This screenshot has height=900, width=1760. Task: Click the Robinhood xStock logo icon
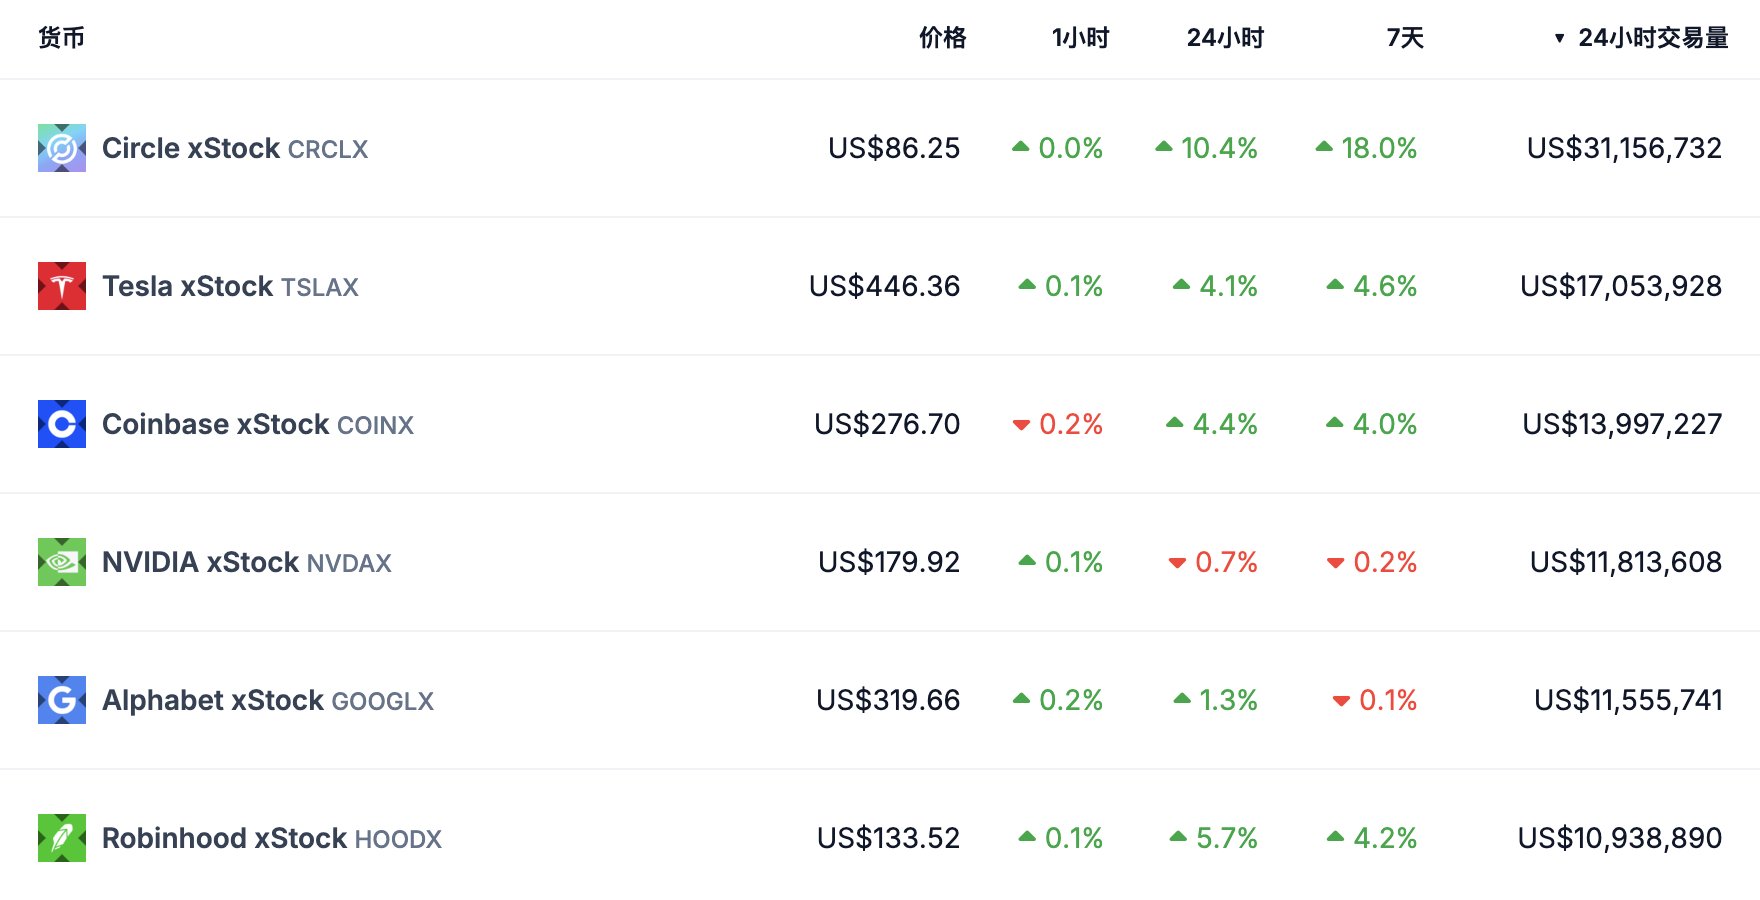pyautogui.click(x=62, y=838)
